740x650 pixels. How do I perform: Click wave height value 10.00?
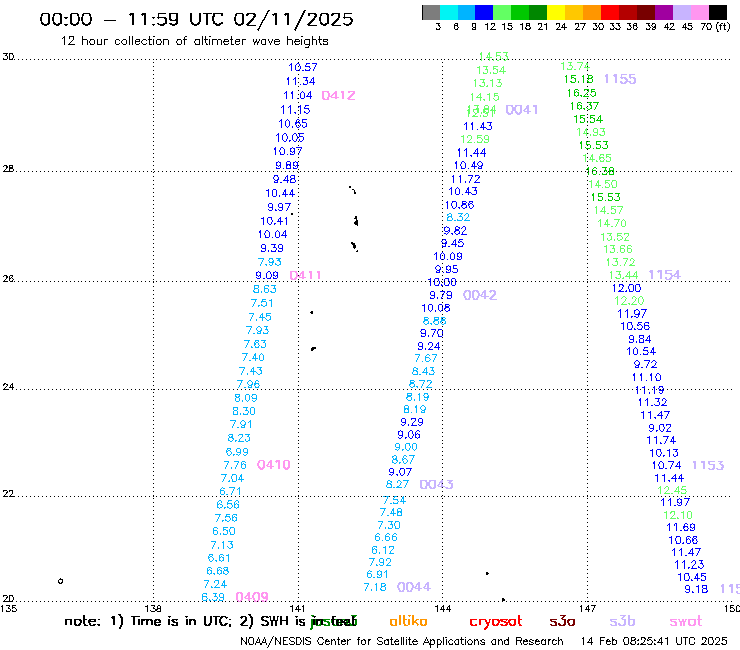442,282
